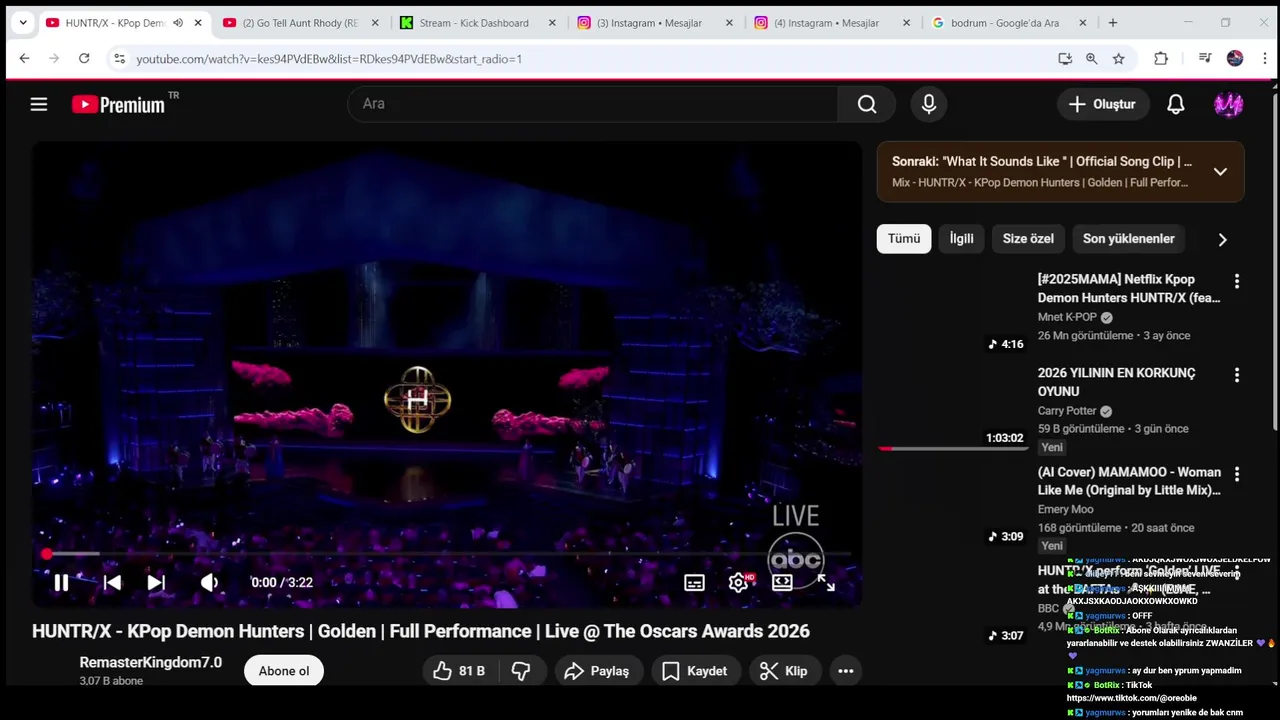Screen dimensions: 1280x720
Task: Click the search magnifier button
Action: 867,104
